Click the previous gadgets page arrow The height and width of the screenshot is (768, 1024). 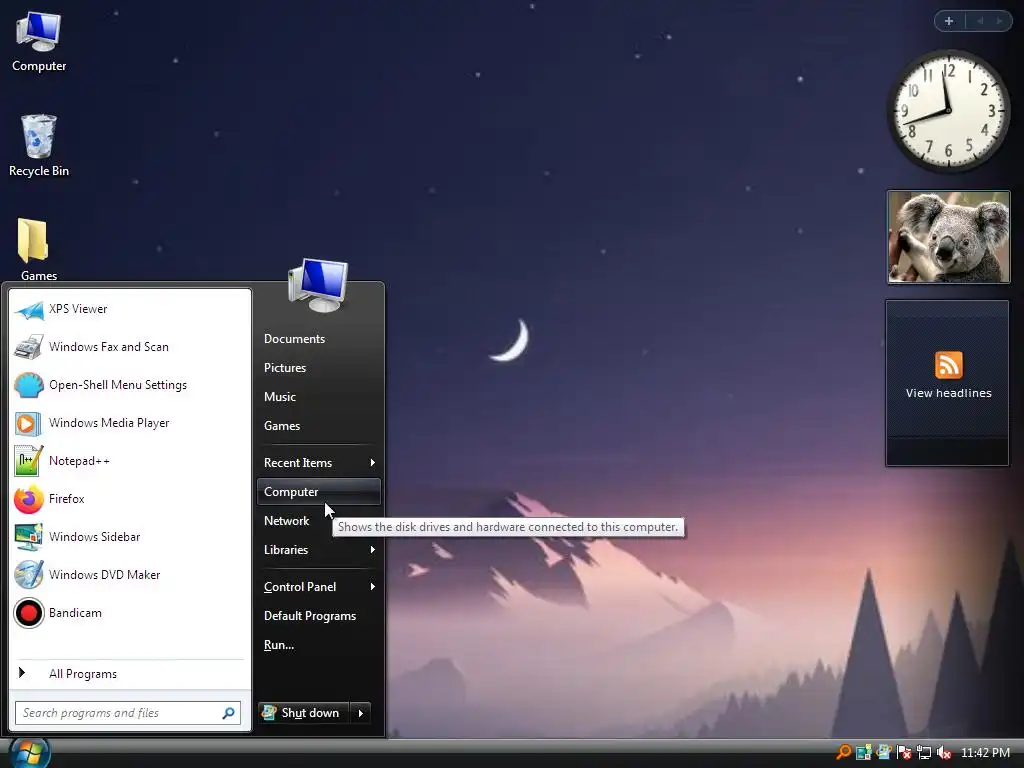980,21
